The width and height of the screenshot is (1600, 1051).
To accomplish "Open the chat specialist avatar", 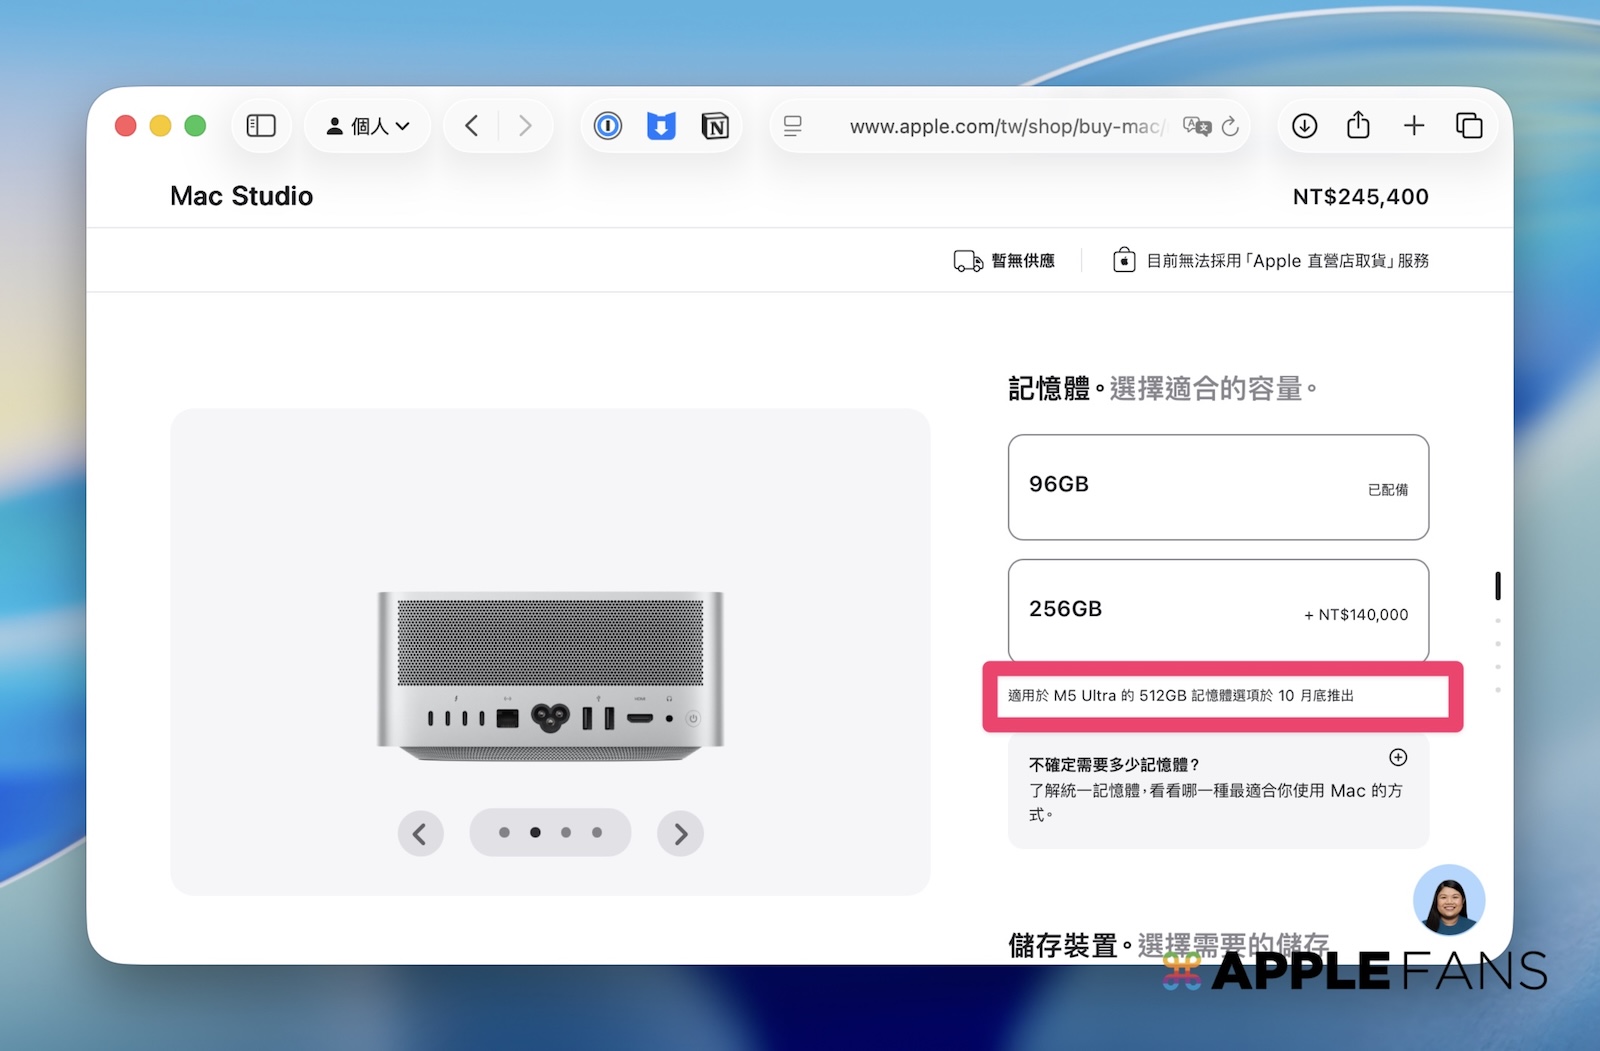I will [1449, 900].
